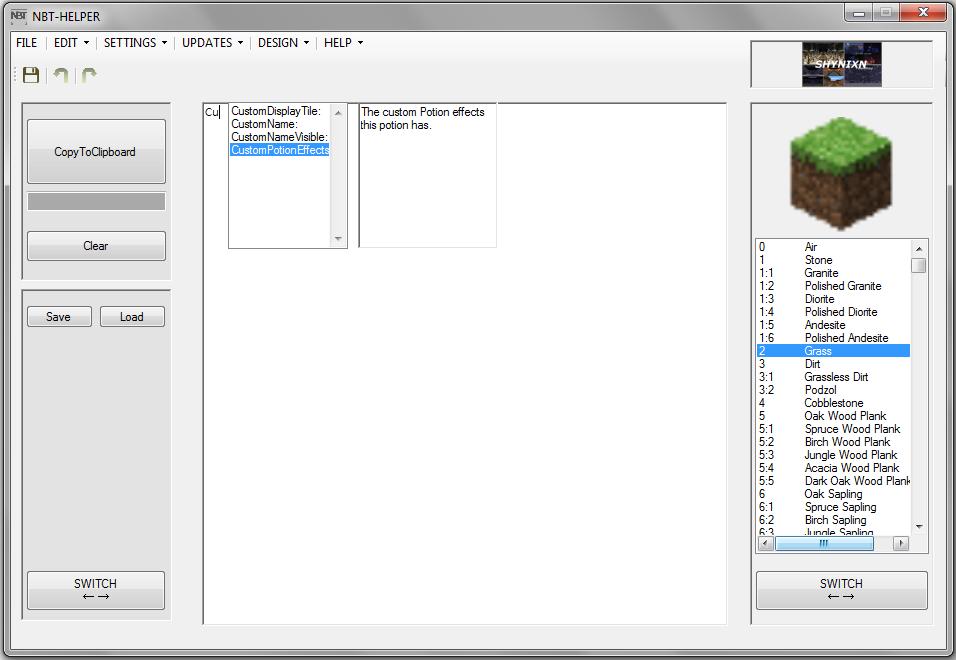
Task: Click the Load button
Action: 132,316
